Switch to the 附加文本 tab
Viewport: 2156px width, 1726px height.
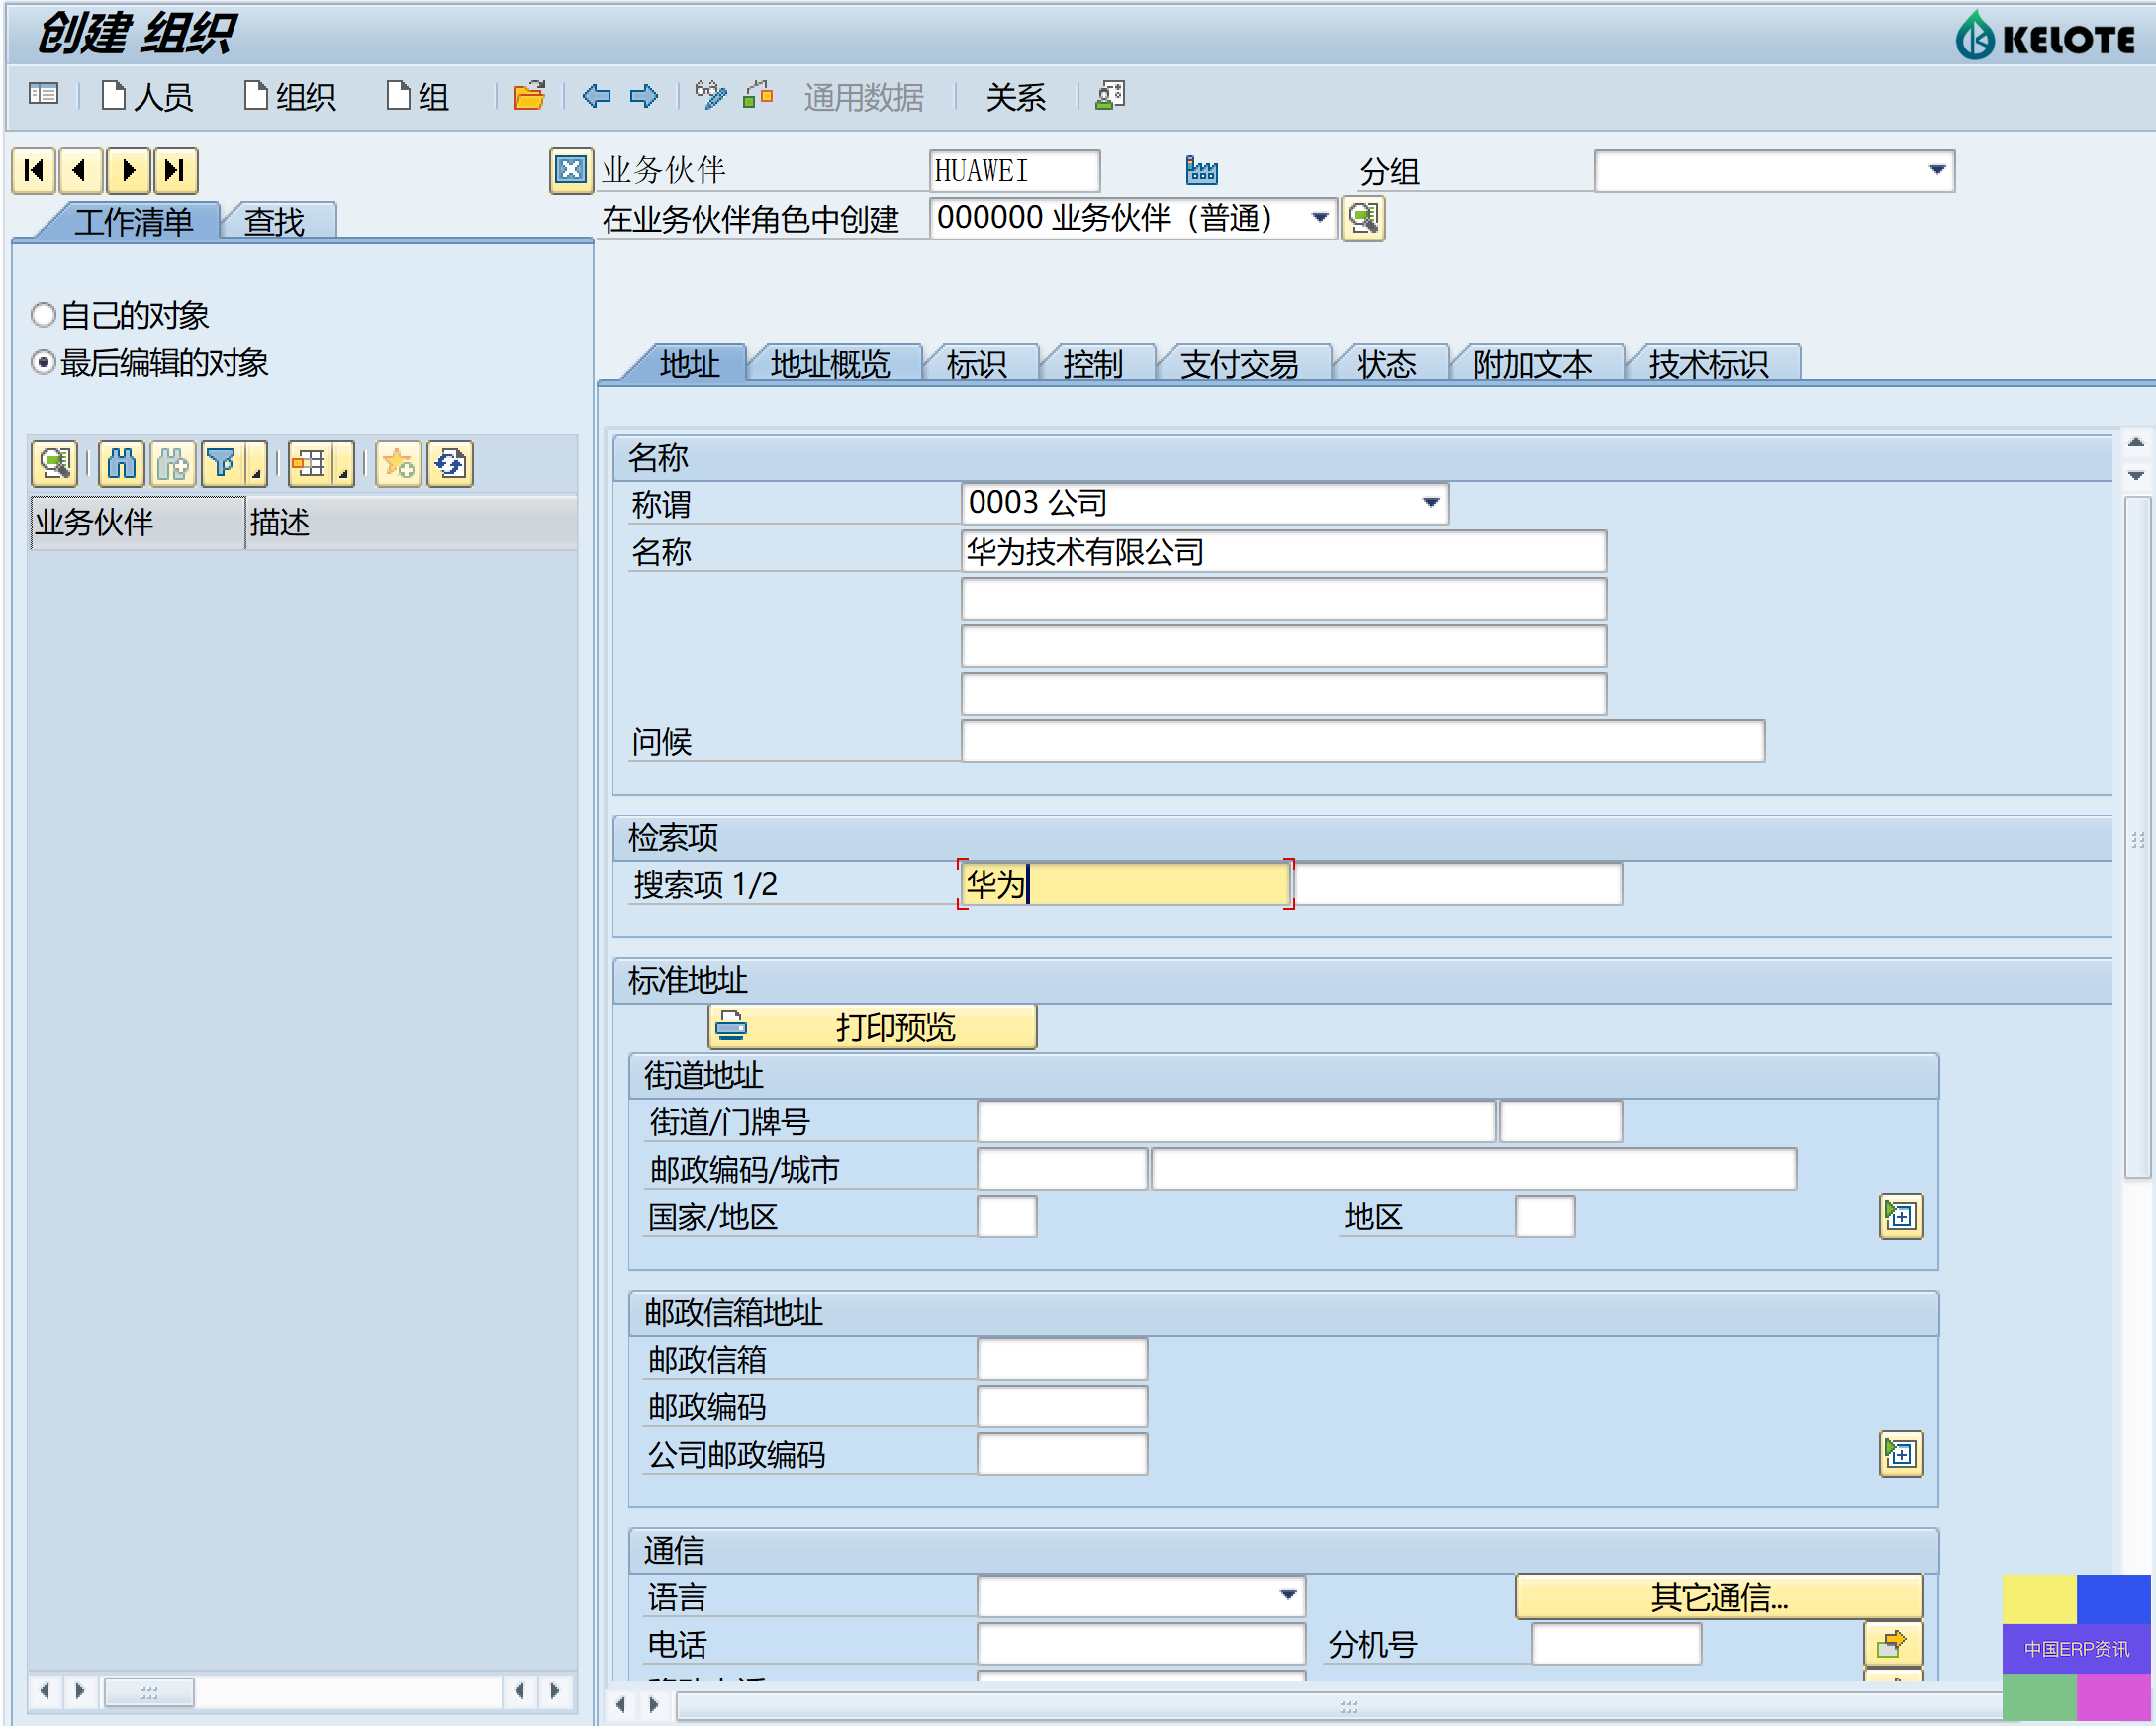[1532, 365]
